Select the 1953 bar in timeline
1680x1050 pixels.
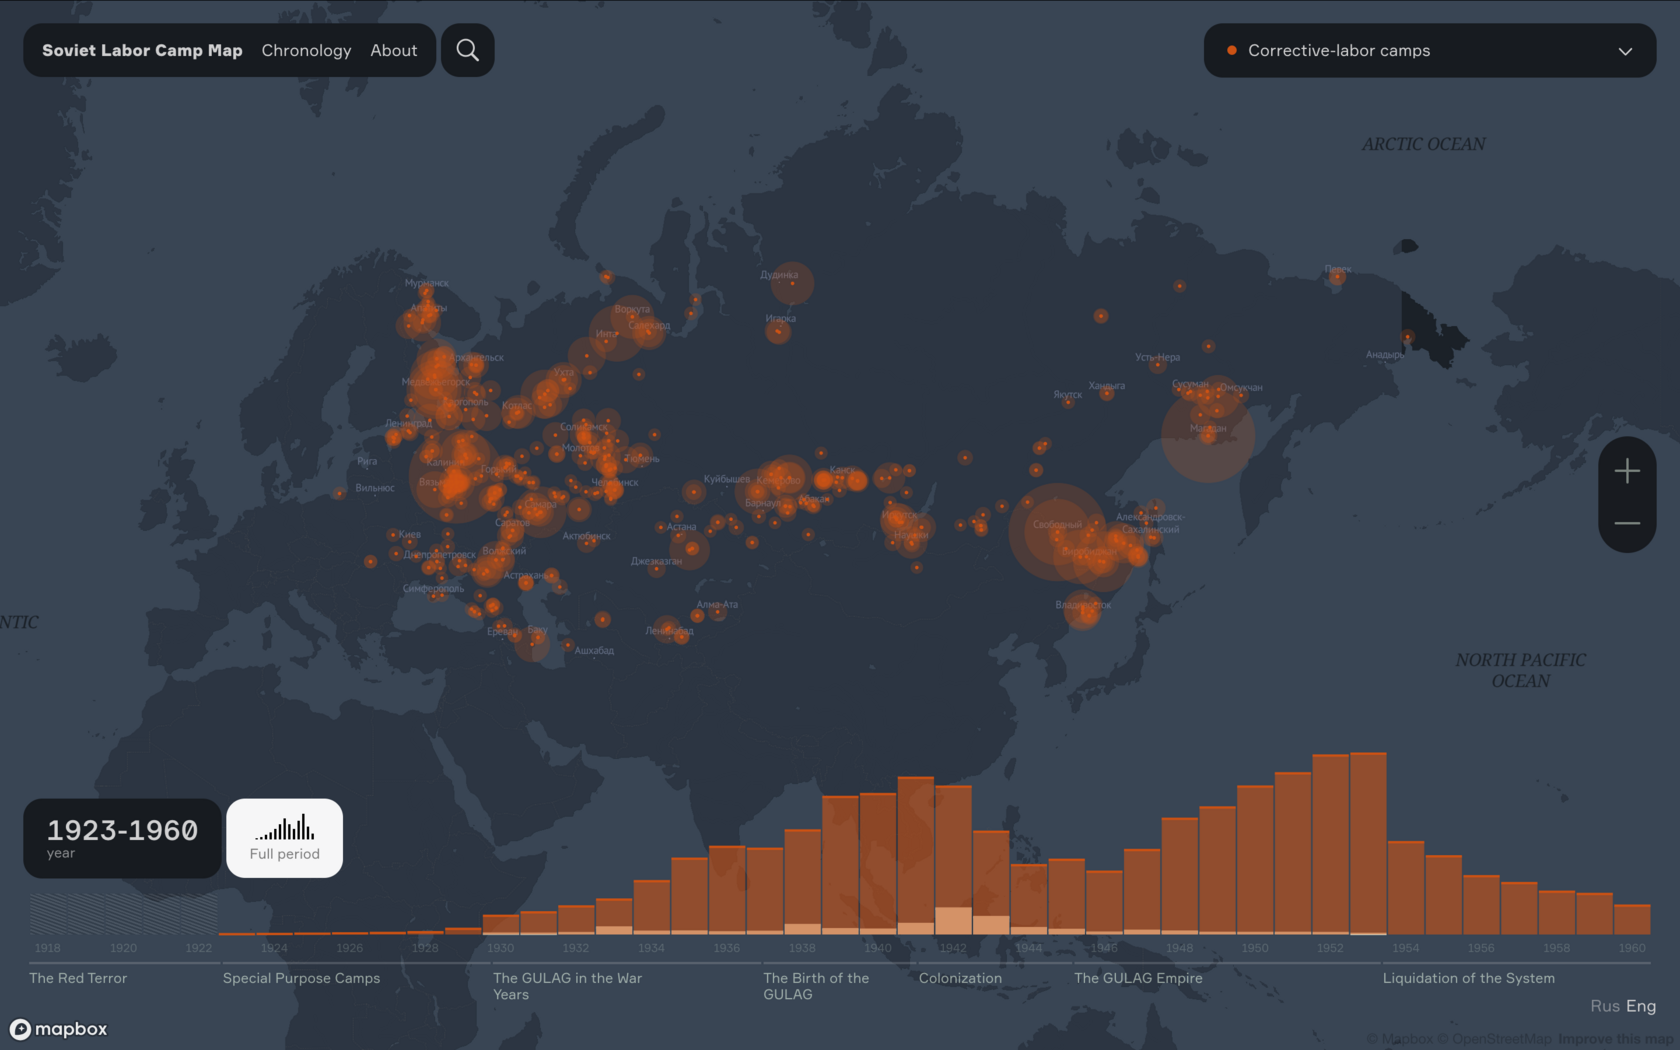coord(1368,843)
